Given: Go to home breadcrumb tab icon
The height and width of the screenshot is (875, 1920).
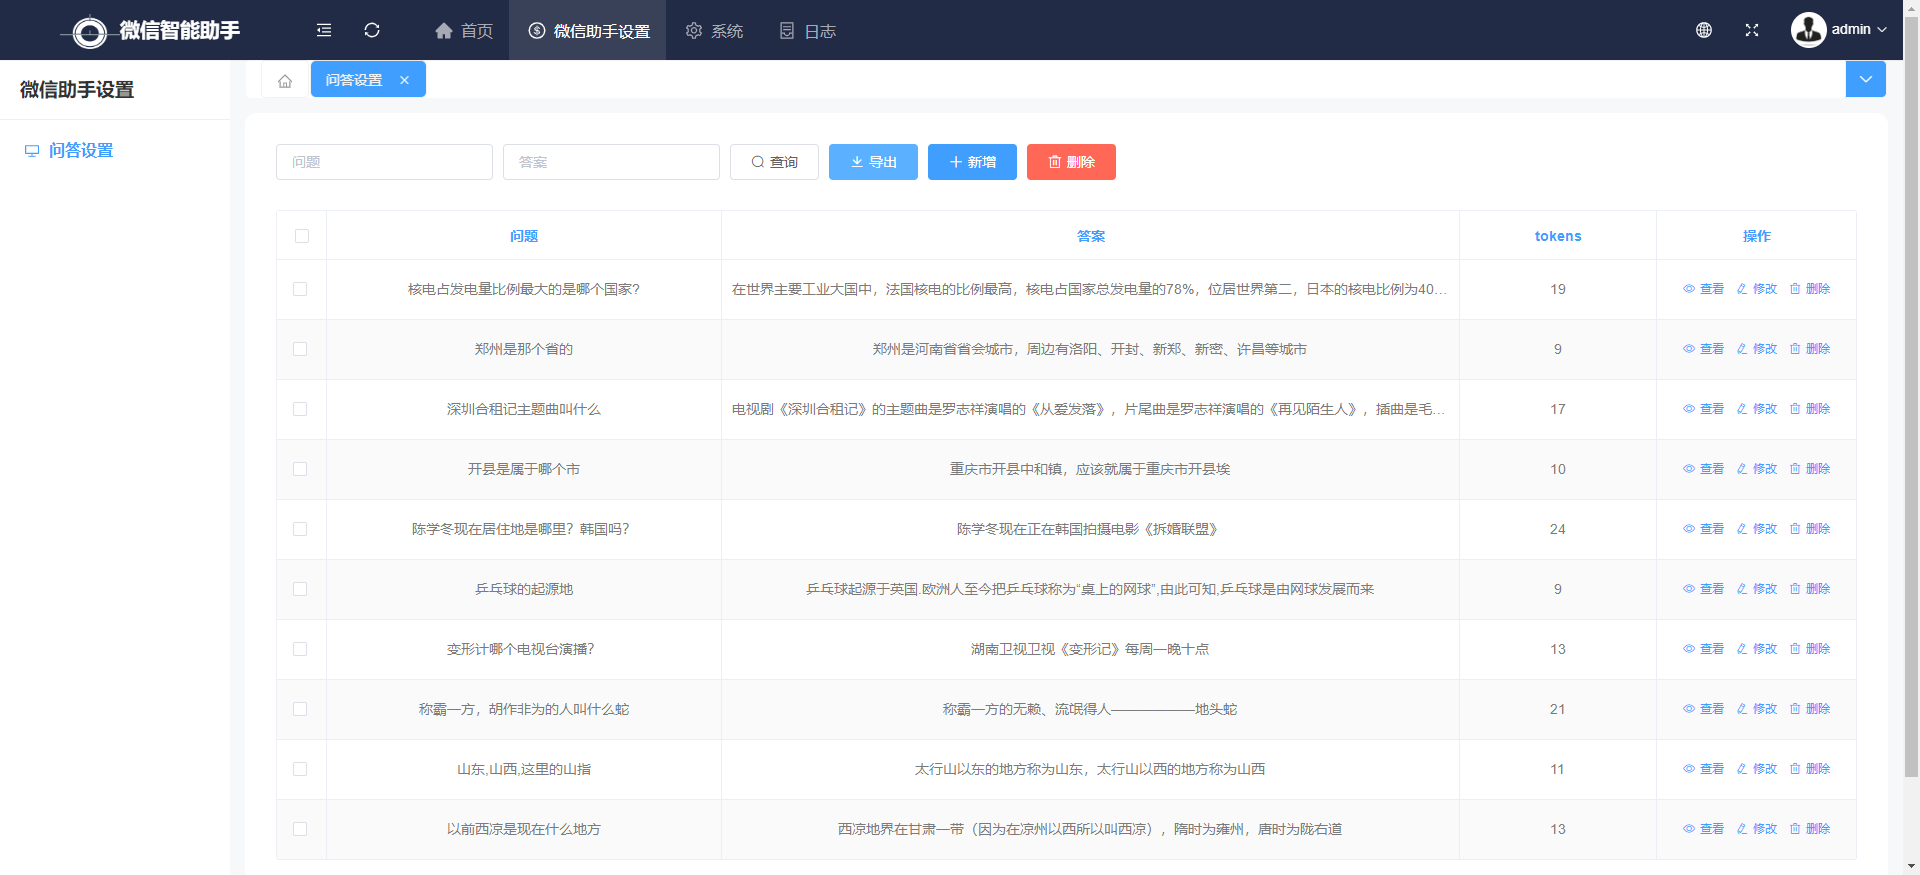Looking at the screenshot, I should pyautogui.click(x=285, y=80).
